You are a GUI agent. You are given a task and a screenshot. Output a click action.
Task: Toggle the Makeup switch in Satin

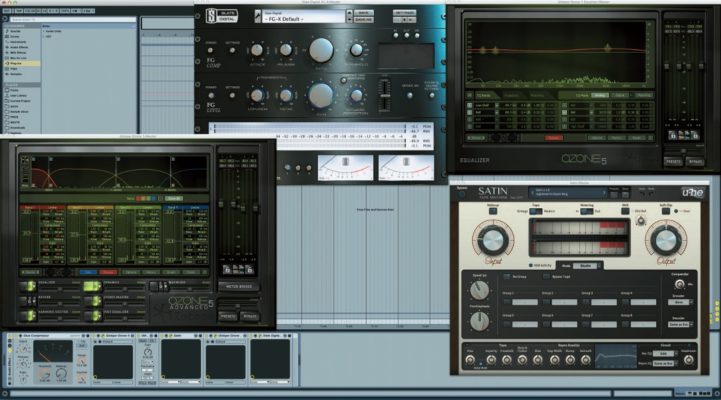tap(492, 211)
